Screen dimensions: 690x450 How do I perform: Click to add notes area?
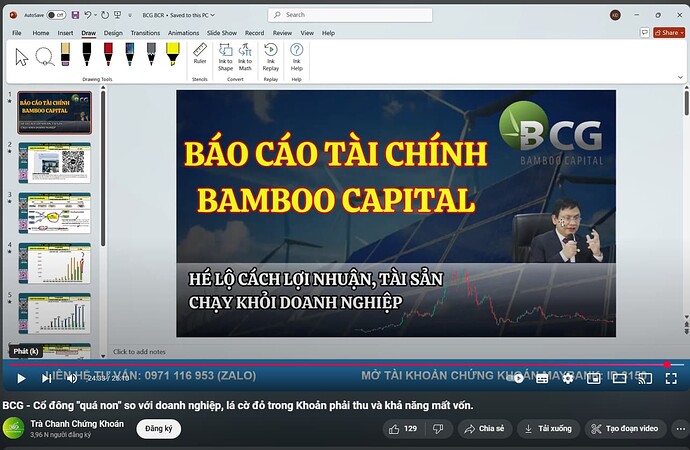[139, 351]
